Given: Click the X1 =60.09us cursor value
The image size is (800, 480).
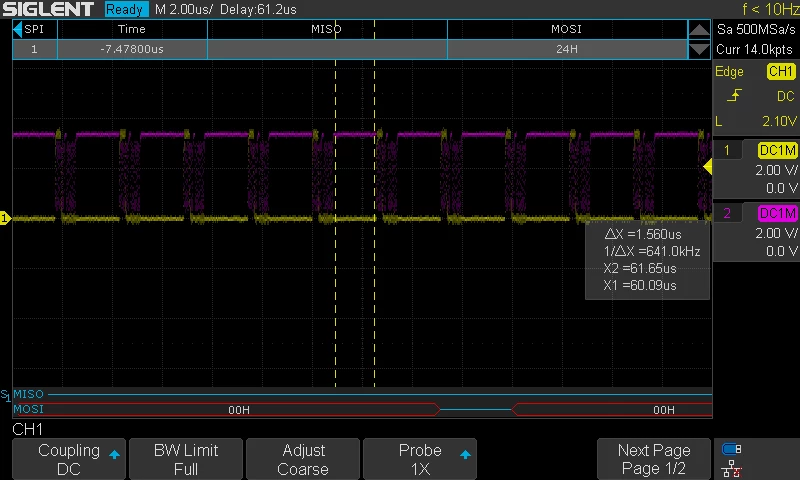Looking at the screenshot, I should click(x=640, y=285).
